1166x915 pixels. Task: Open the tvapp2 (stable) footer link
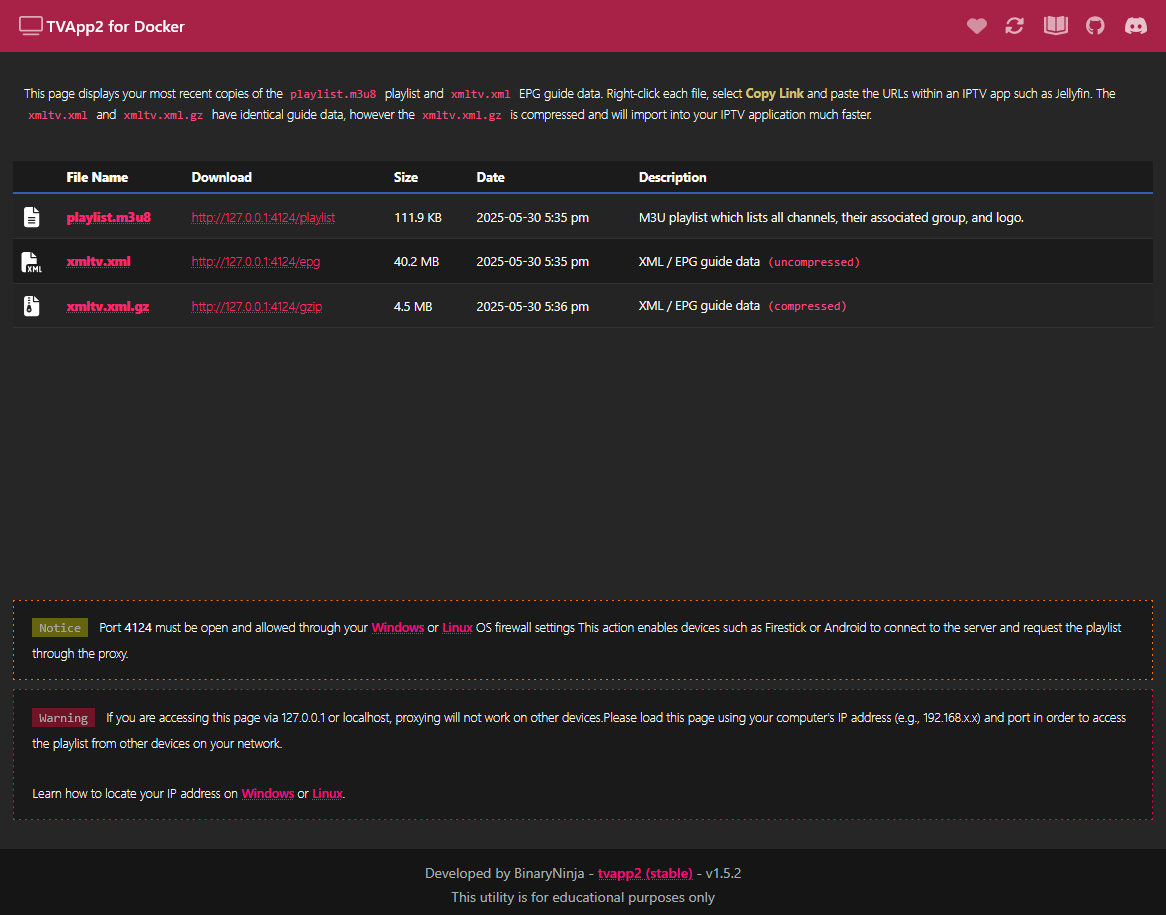click(x=645, y=873)
